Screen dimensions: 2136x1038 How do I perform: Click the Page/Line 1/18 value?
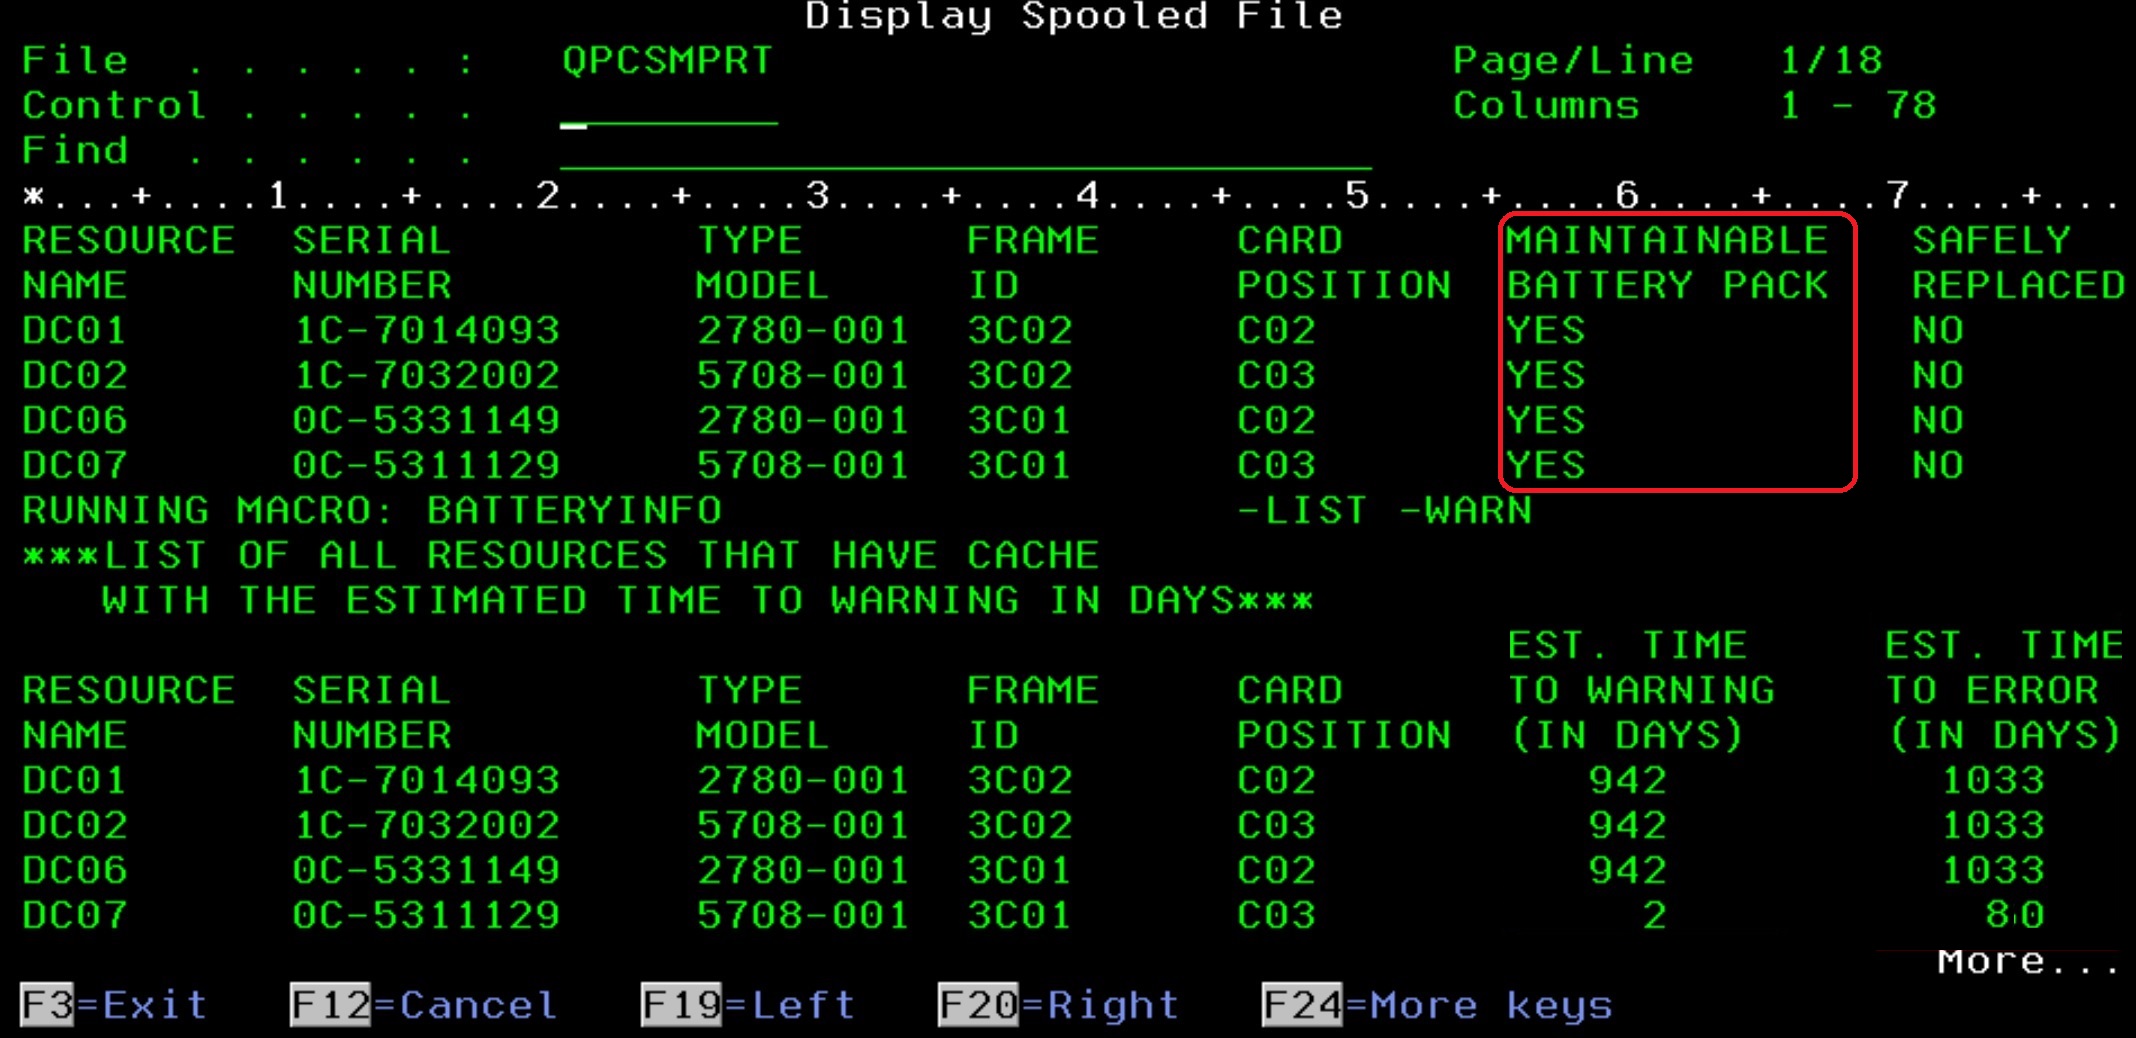tap(1830, 61)
